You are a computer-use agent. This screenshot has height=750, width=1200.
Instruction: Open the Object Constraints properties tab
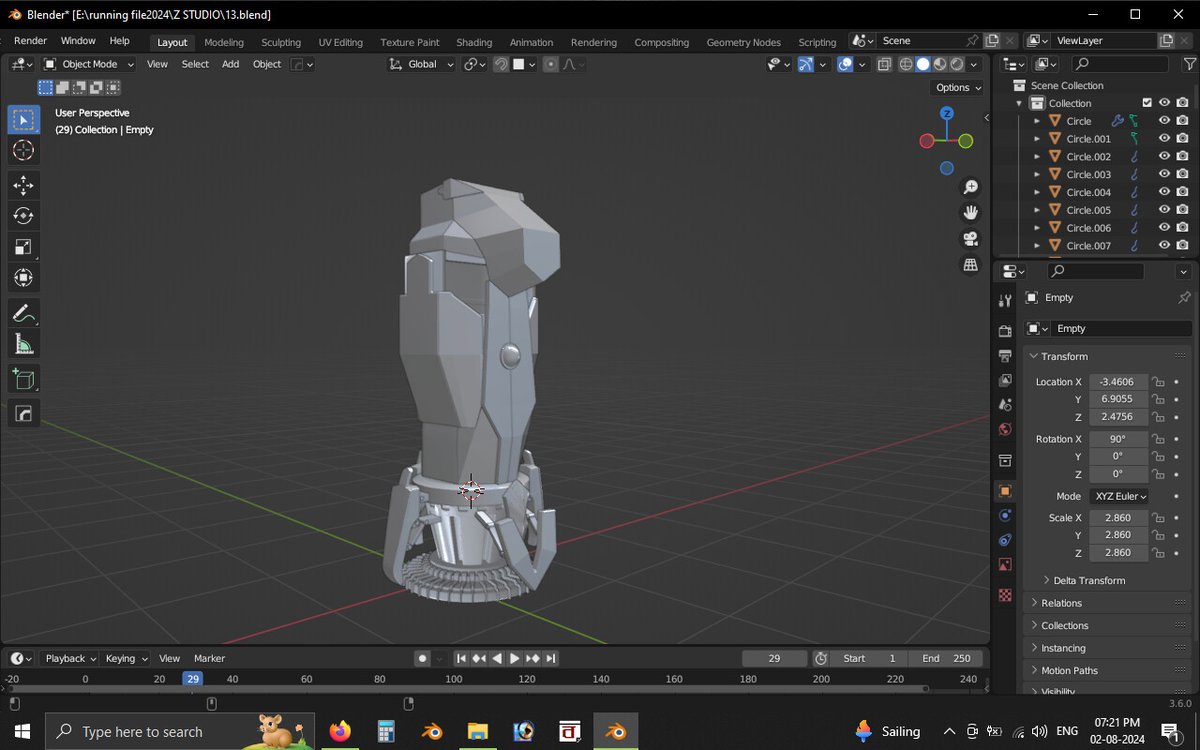tap(1005, 540)
